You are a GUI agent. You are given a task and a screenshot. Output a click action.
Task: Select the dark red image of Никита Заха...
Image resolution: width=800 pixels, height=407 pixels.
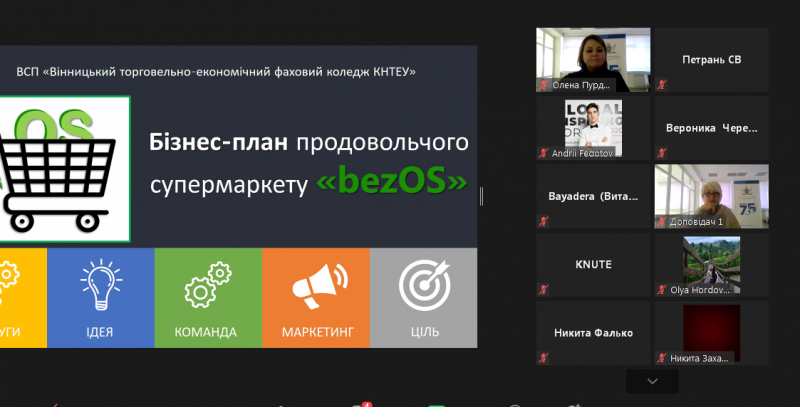711,333
